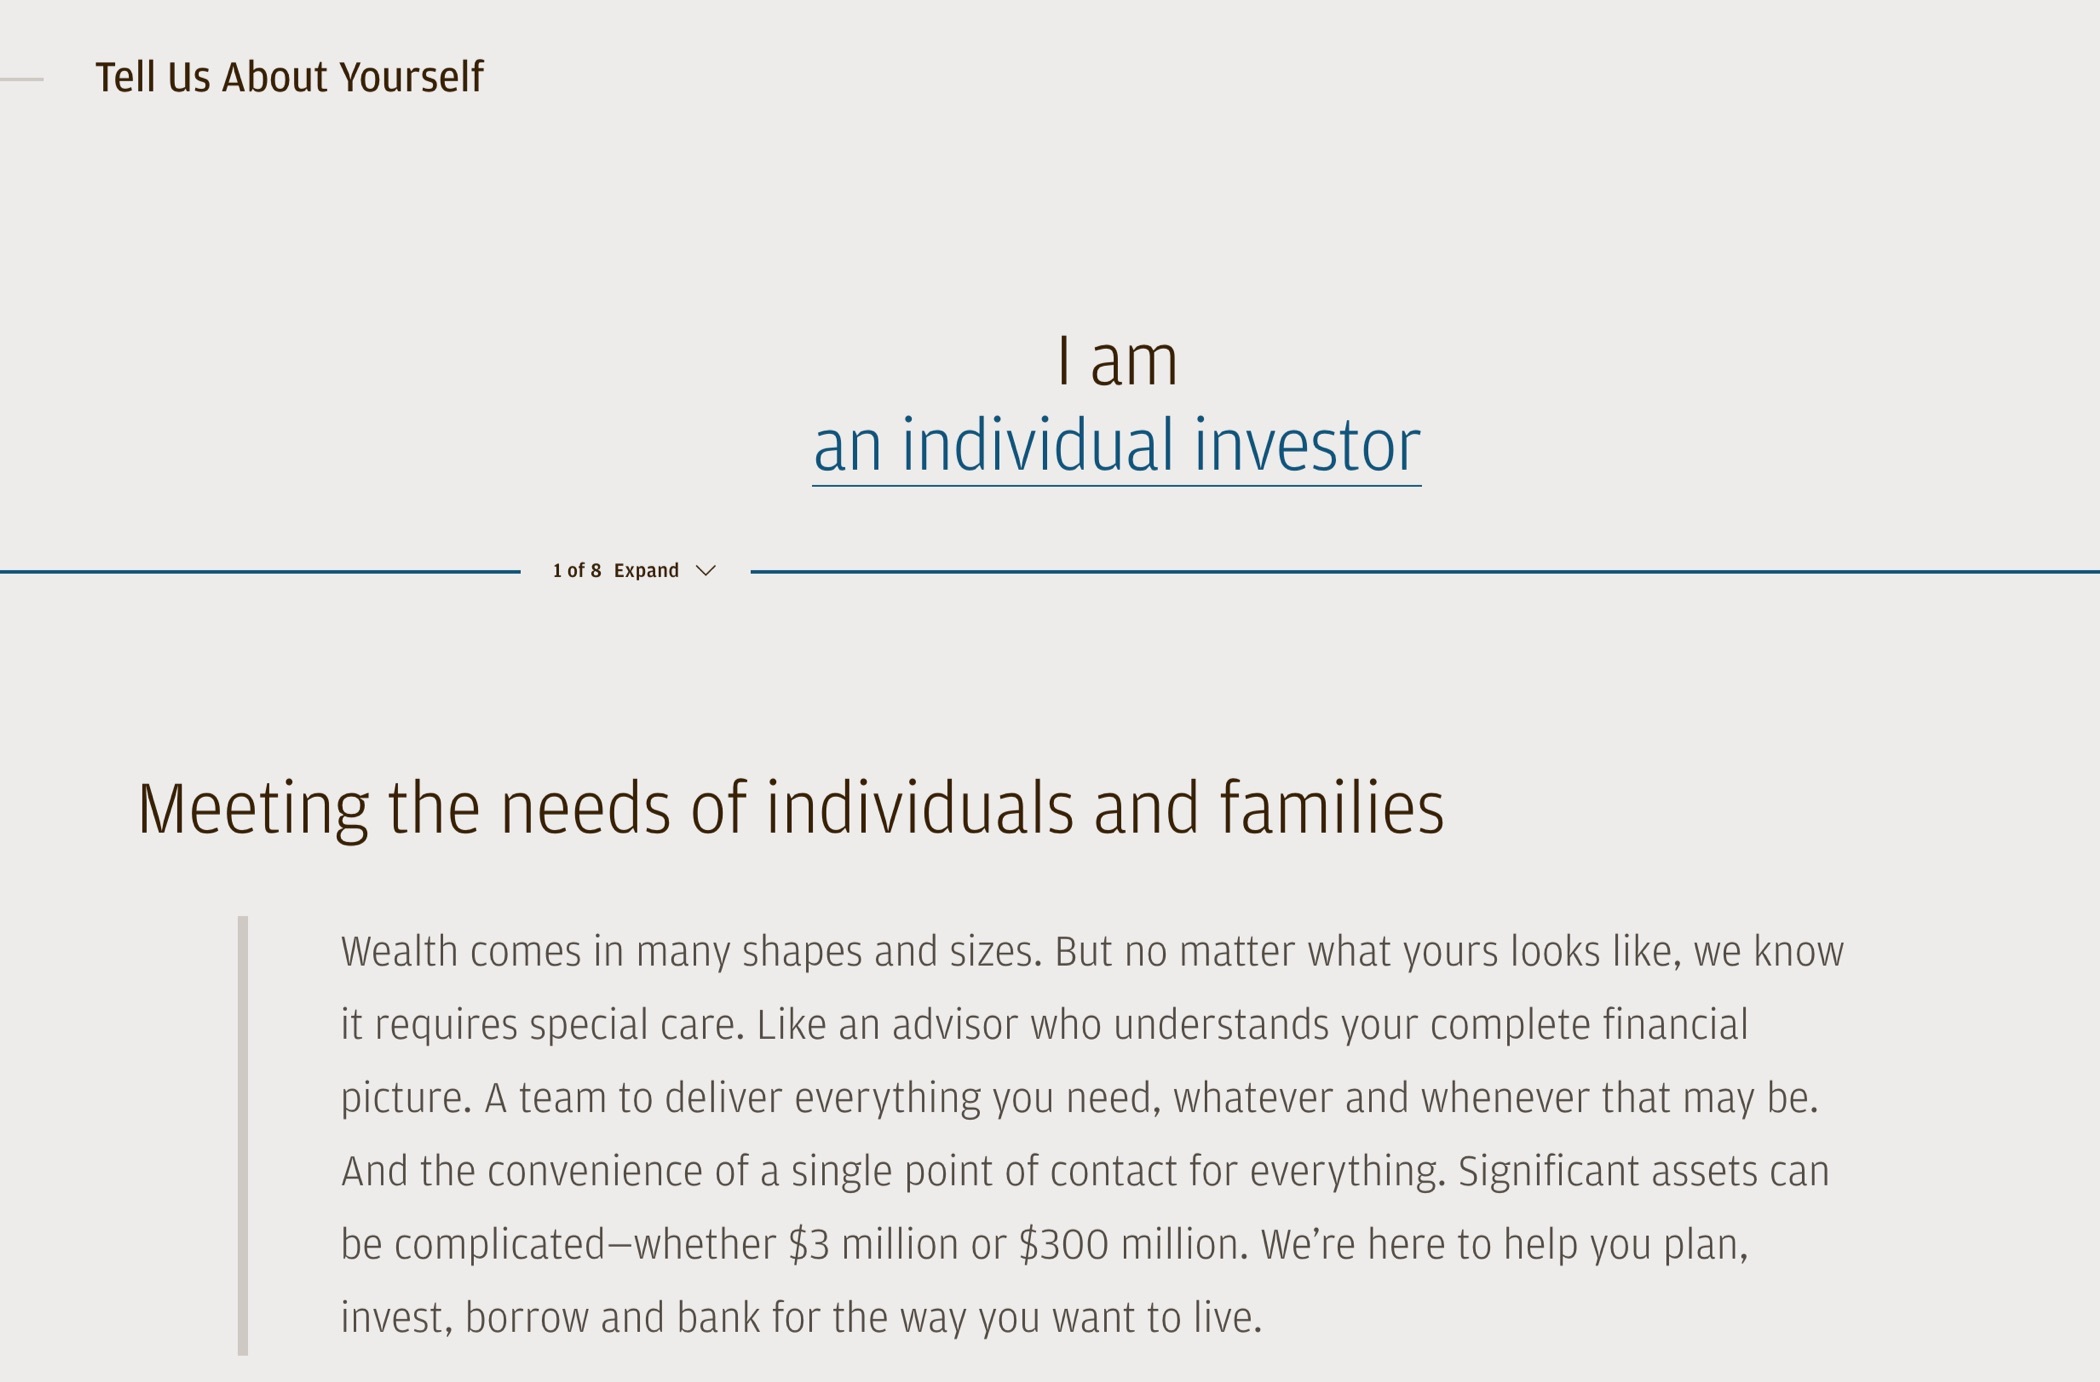Click the word 'families' in the heading
Image resolution: width=2100 pixels, height=1382 pixels.
click(1331, 808)
